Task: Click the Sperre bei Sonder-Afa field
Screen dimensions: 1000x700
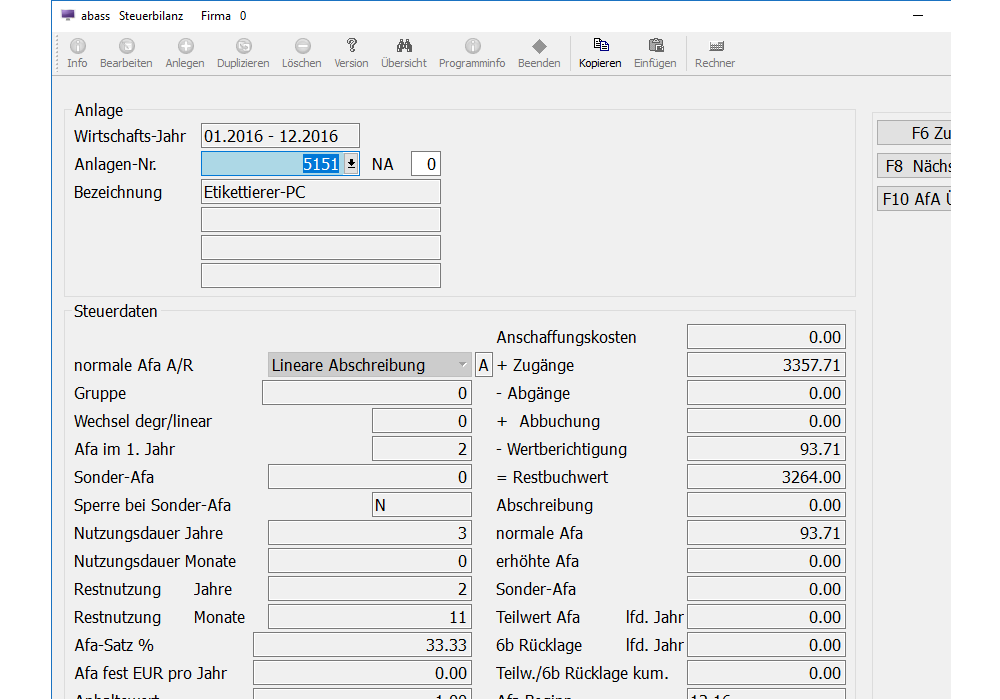Action: pyautogui.click(x=421, y=506)
